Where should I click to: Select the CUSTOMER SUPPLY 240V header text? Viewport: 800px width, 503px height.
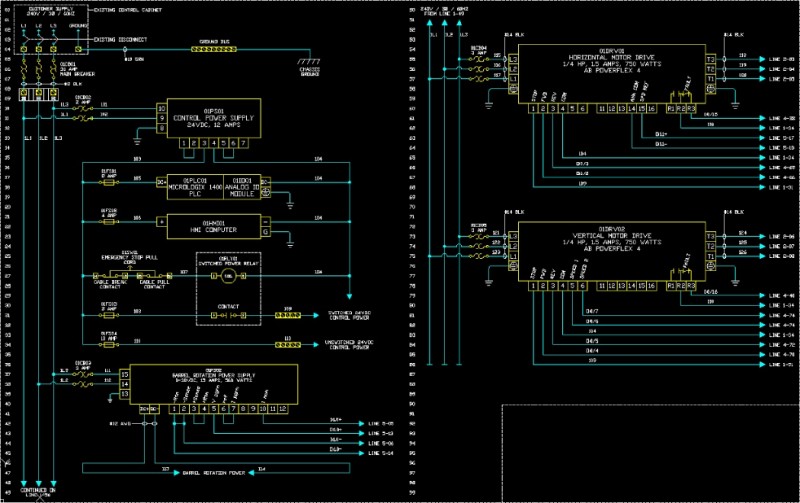pyautogui.click(x=51, y=11)
